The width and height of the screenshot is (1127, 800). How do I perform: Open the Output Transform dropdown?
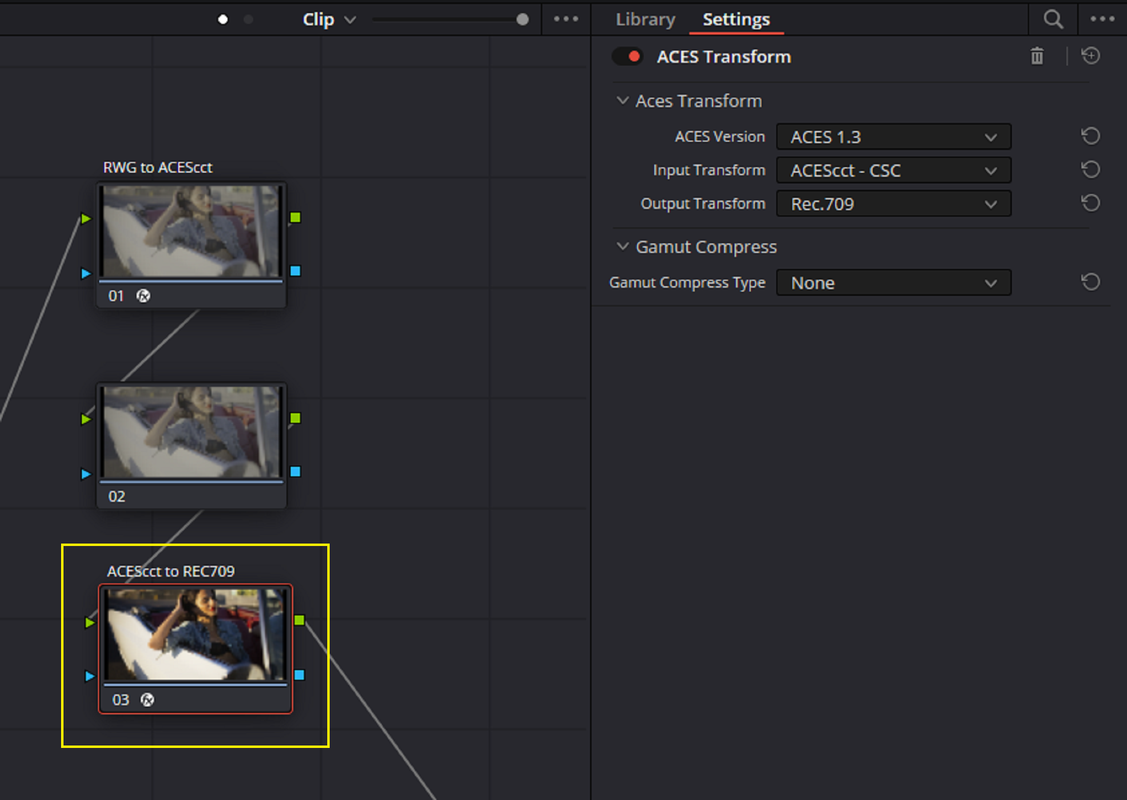point(893,204)
